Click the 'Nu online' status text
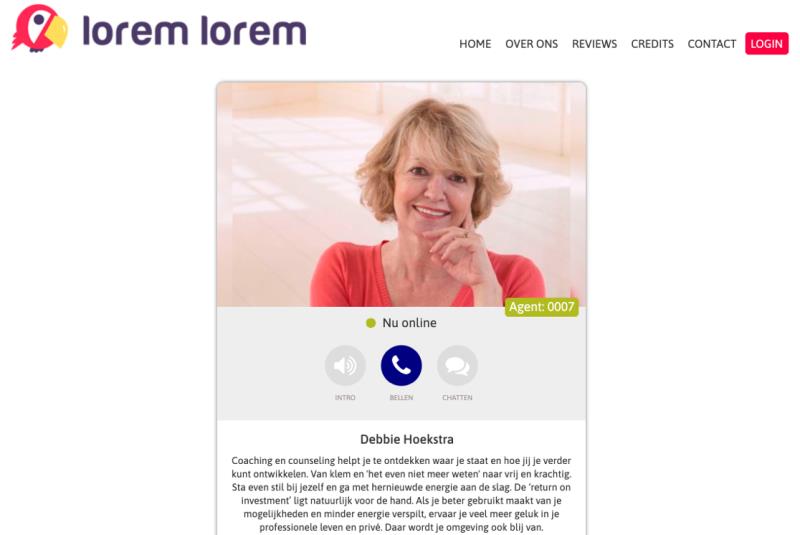800x535 pixels. (x=409, y=323)
